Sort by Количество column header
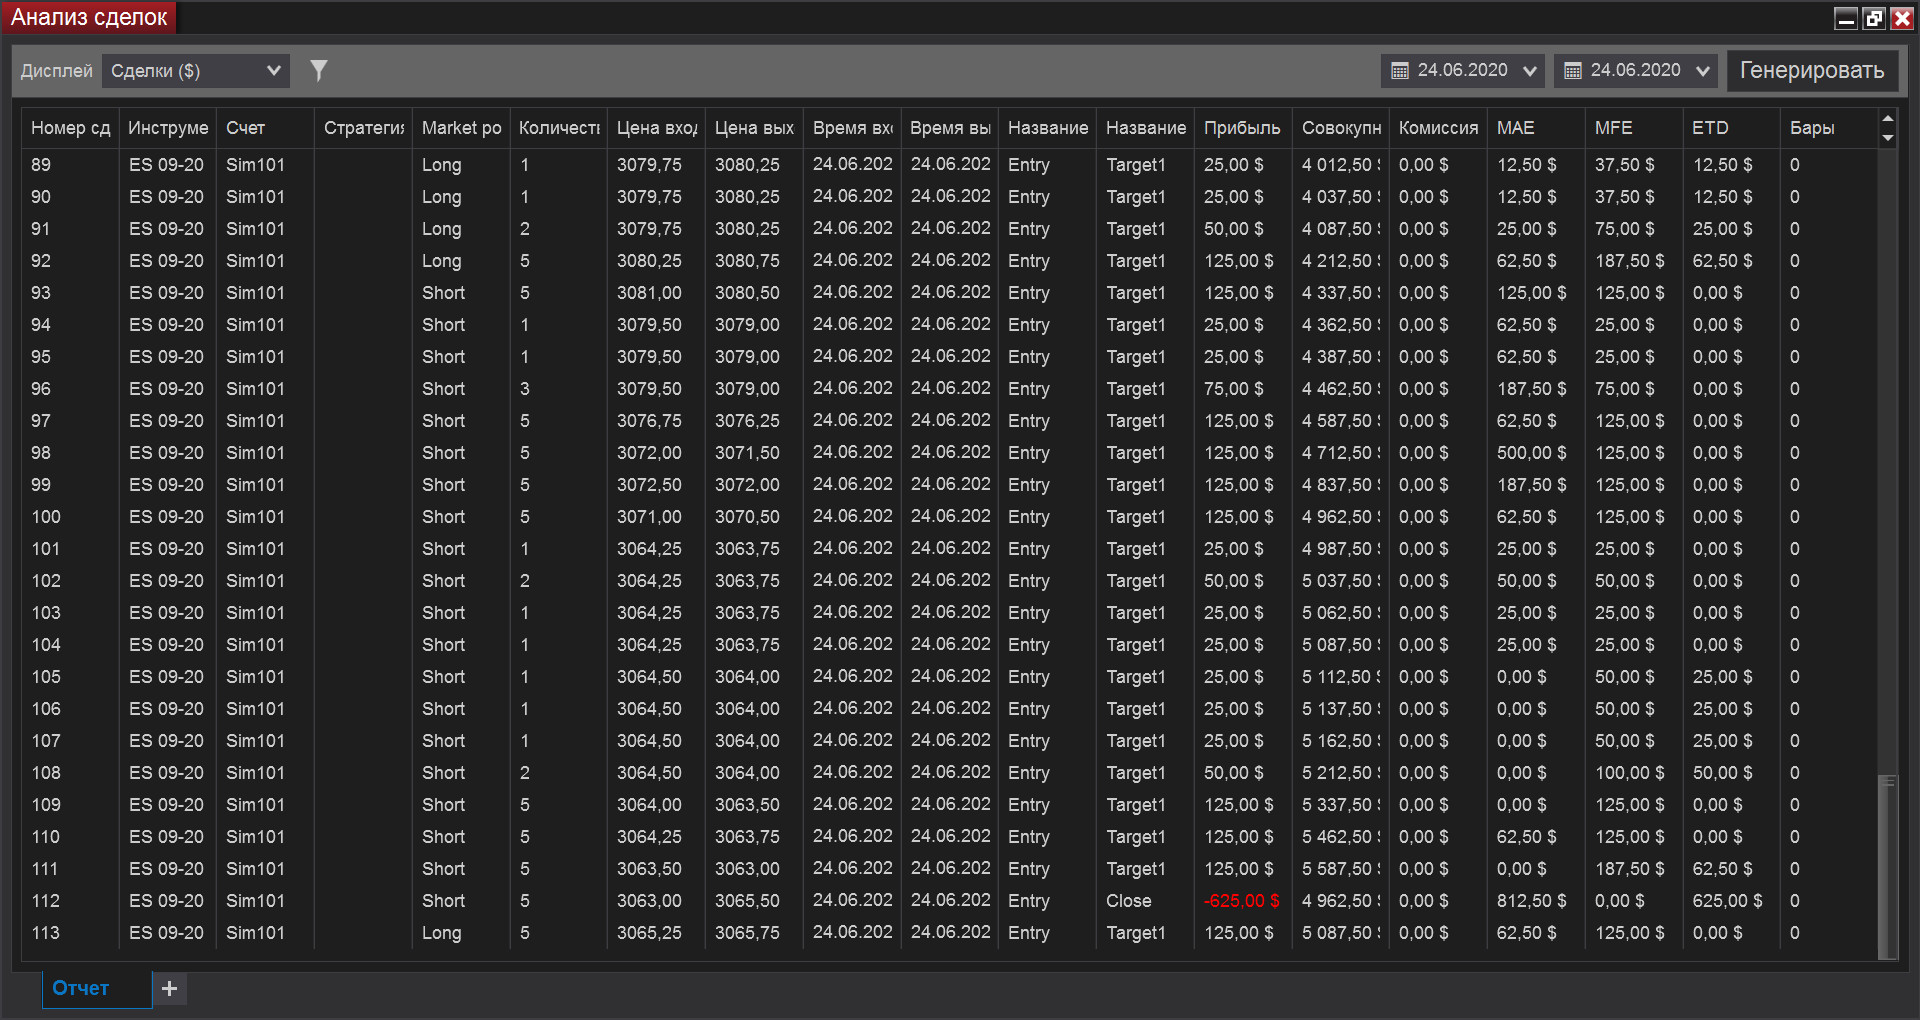 (x=559, y=128)
